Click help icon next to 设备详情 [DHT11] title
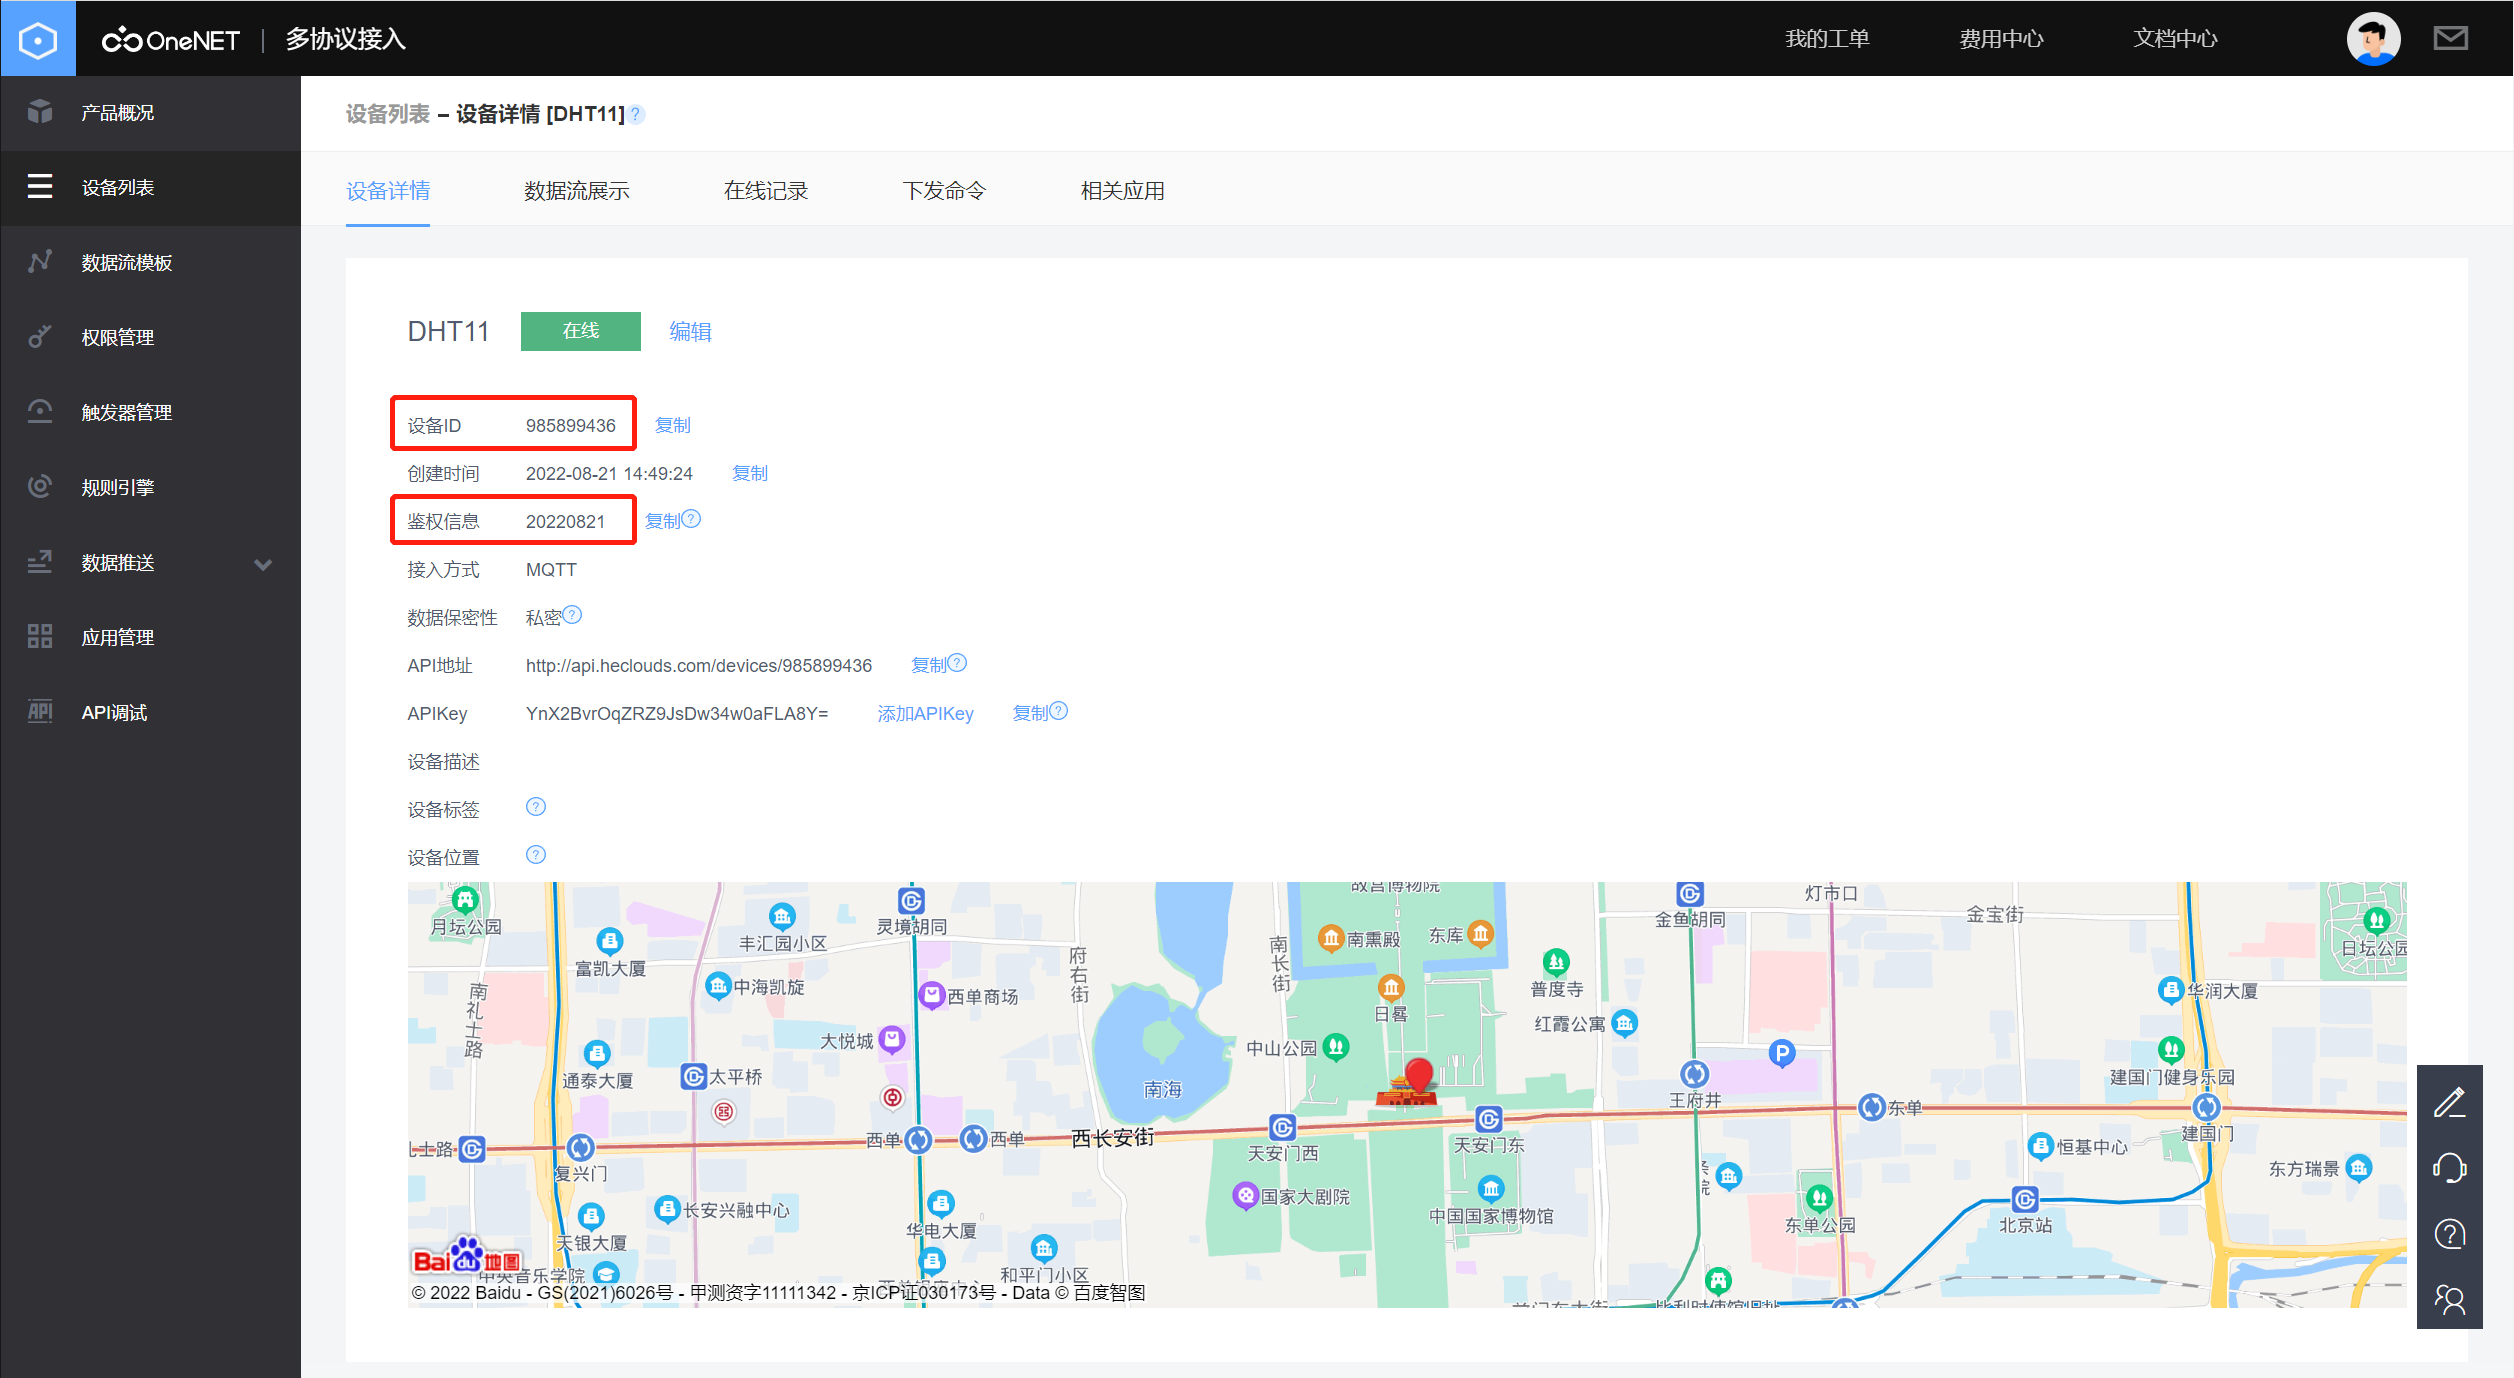This screenshot has width=2514, height=1378. click(x=637, y=115)
